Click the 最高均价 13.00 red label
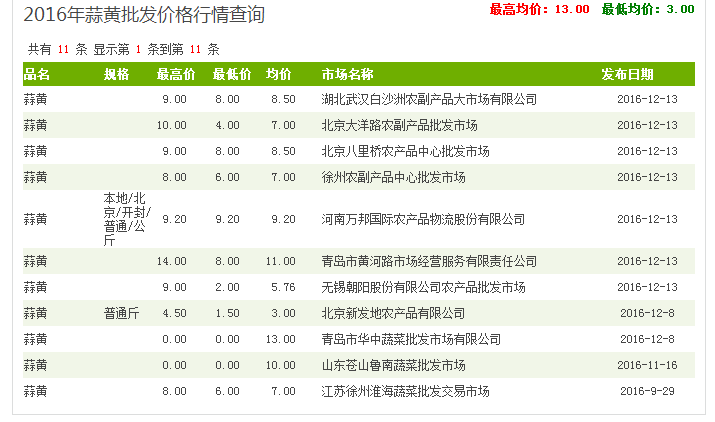Image resolution: width=715 pixels, height=422 pixels. (539, 9)
